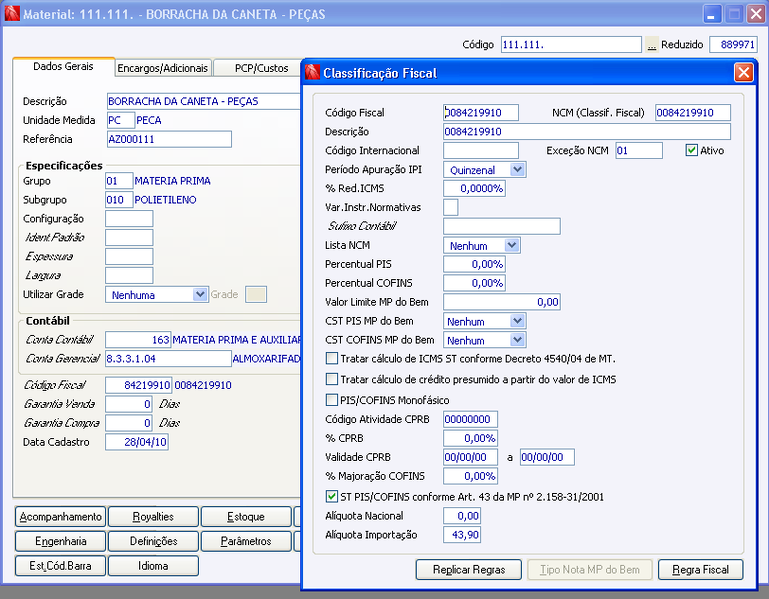
Task: Click the Referência field AZ000111
Action: [169, 139]
